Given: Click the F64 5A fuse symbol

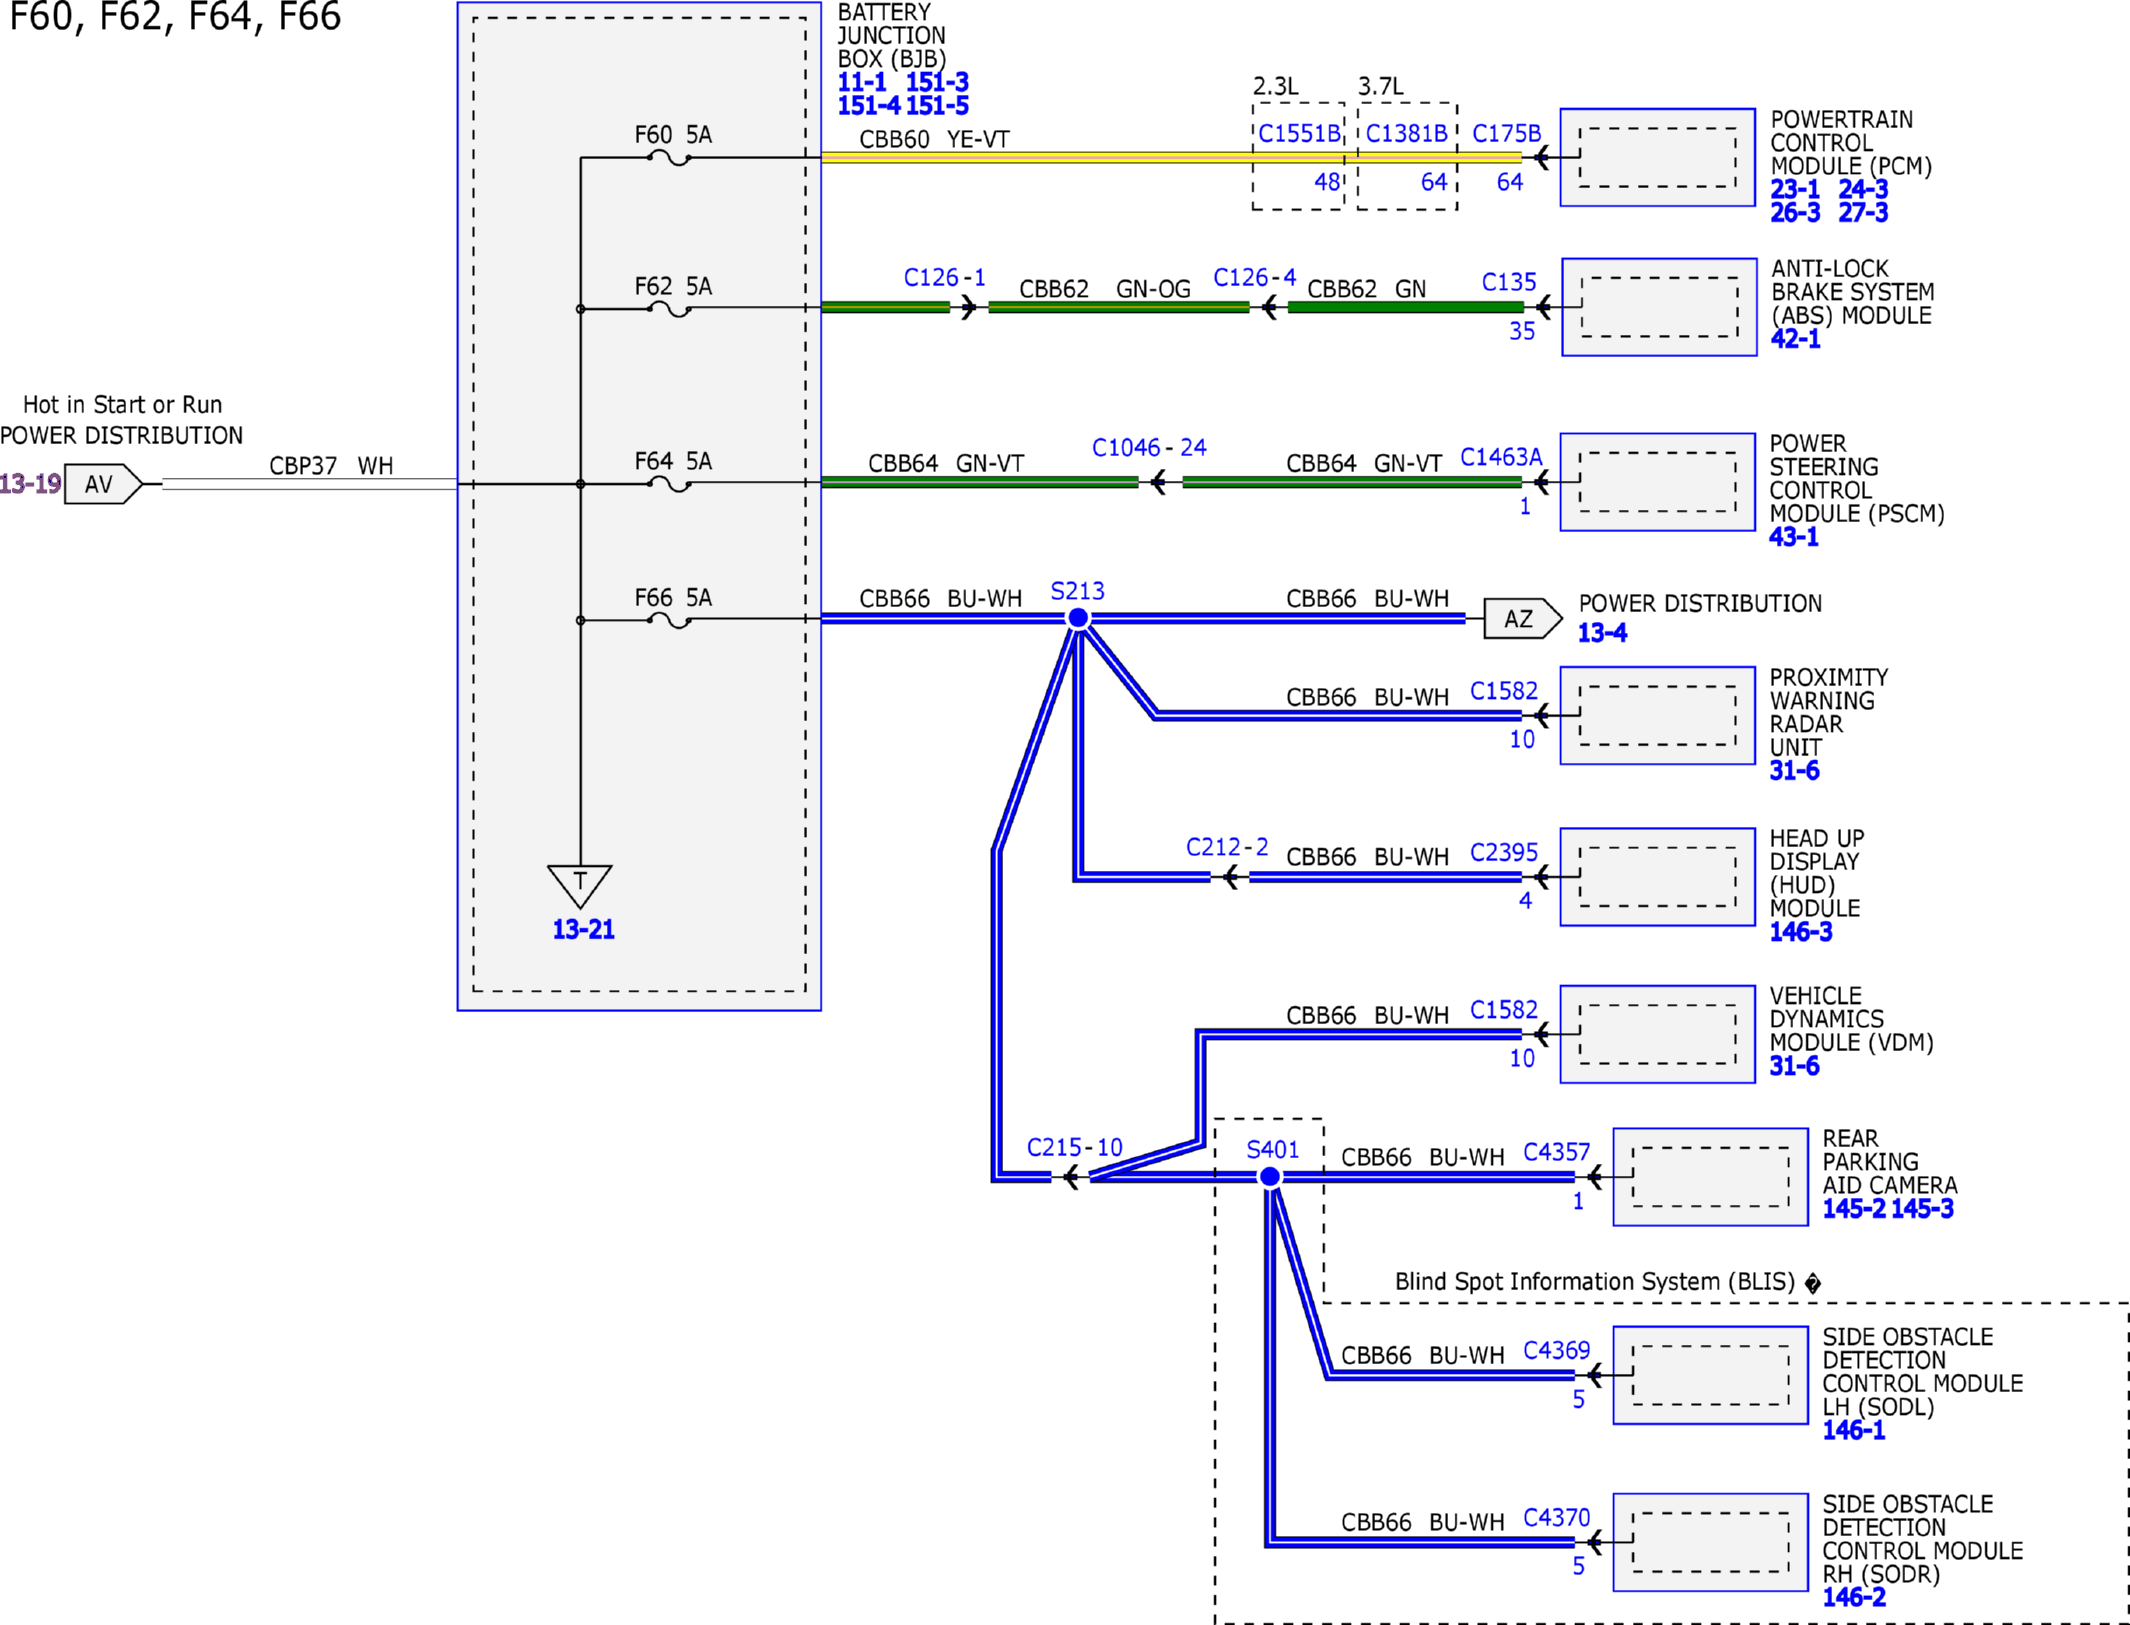Looking at the screenshot, I should coord(670,484).
